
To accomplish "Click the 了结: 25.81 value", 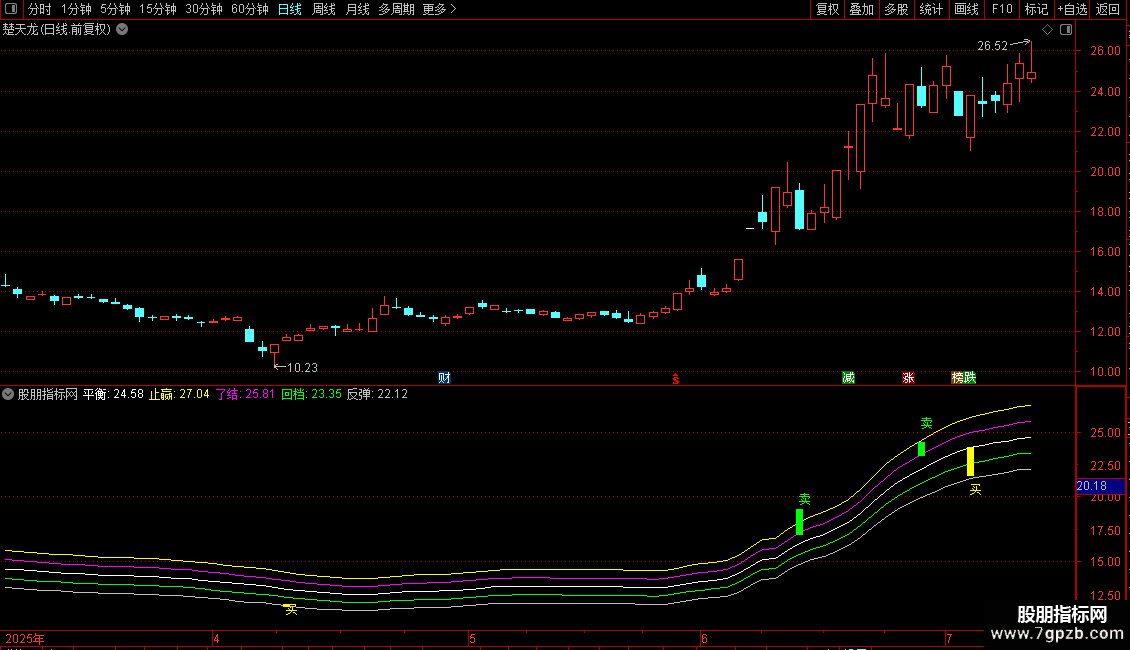I will tap(245, 394).
